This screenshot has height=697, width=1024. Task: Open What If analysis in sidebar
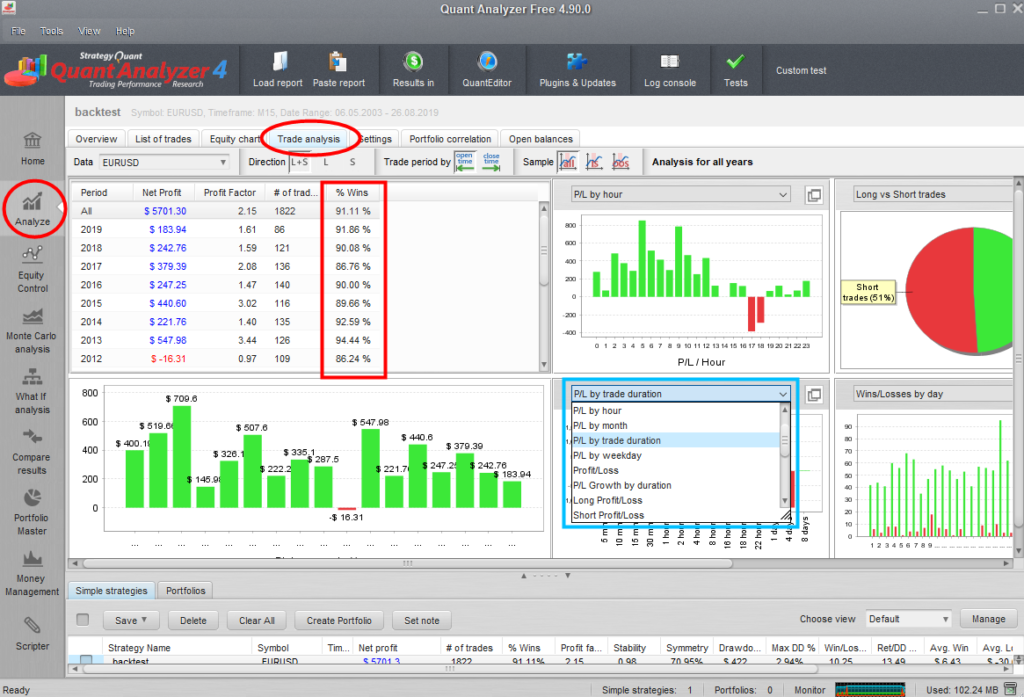32,391
